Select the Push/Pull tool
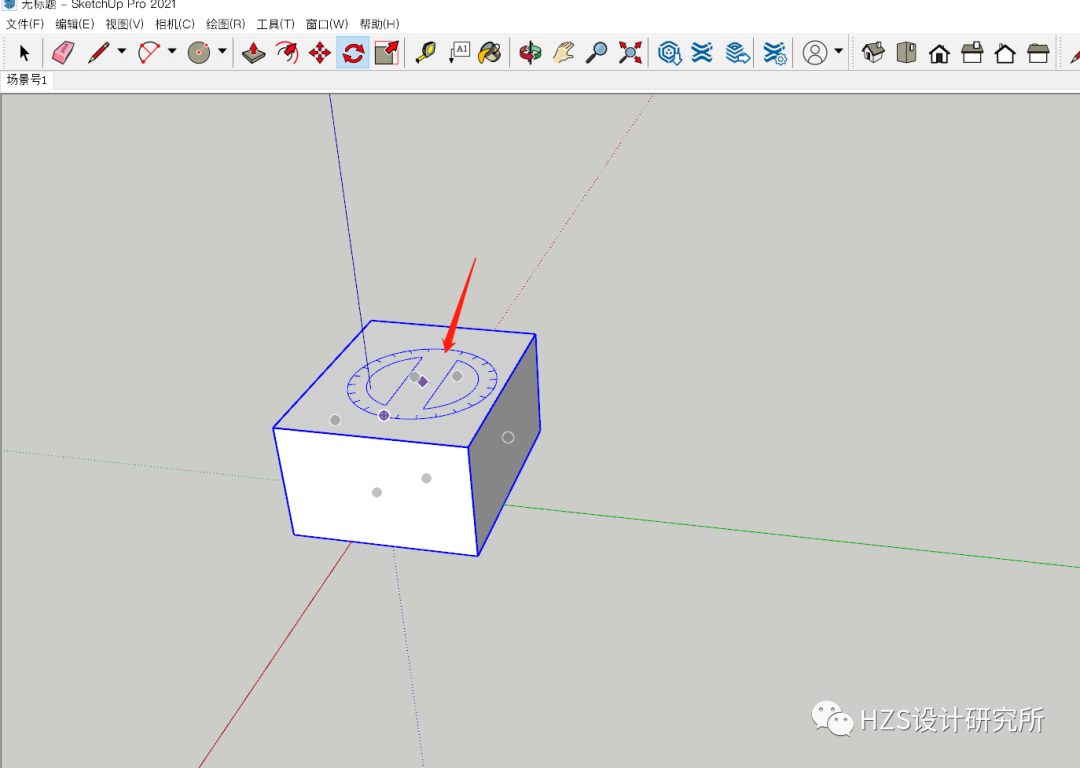This screenshot has width=1080, height=768. tap(254, 52)
